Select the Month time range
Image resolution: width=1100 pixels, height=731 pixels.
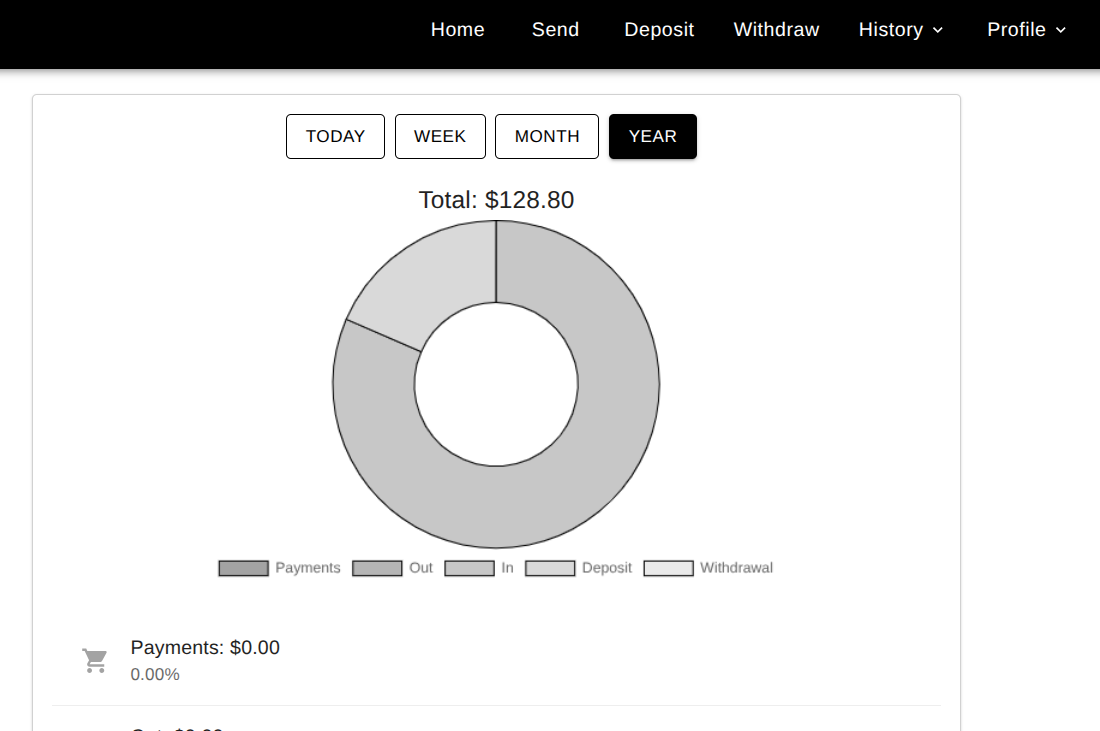coord(547,136)
